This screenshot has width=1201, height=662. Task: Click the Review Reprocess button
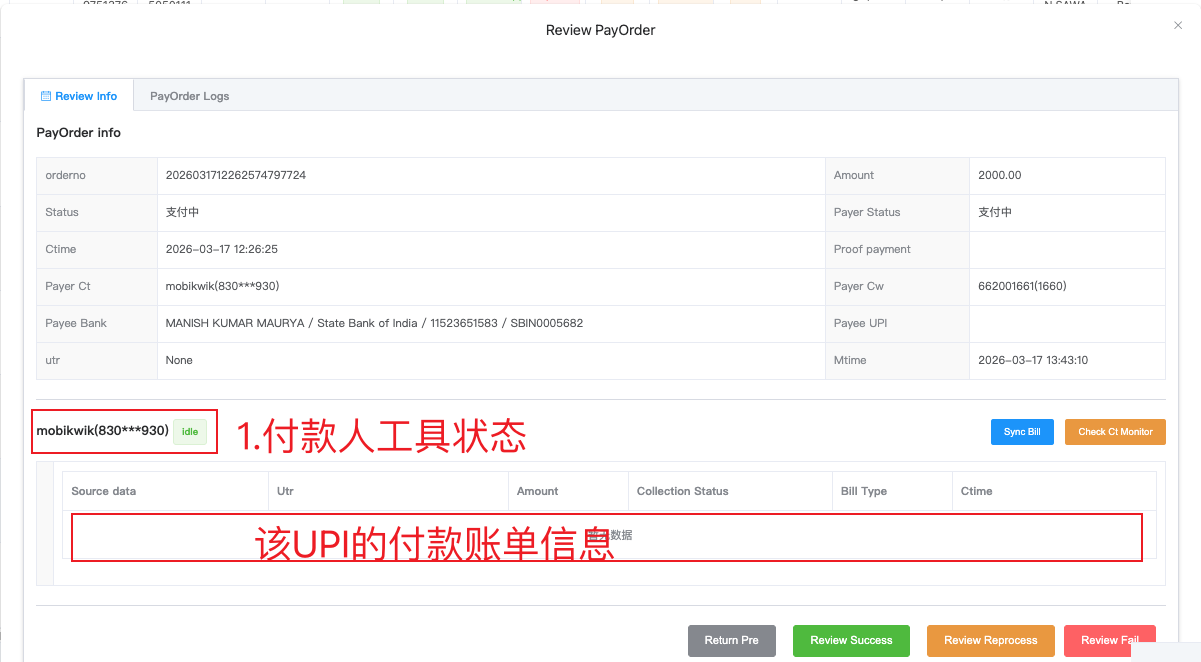[x=990, y=641]
